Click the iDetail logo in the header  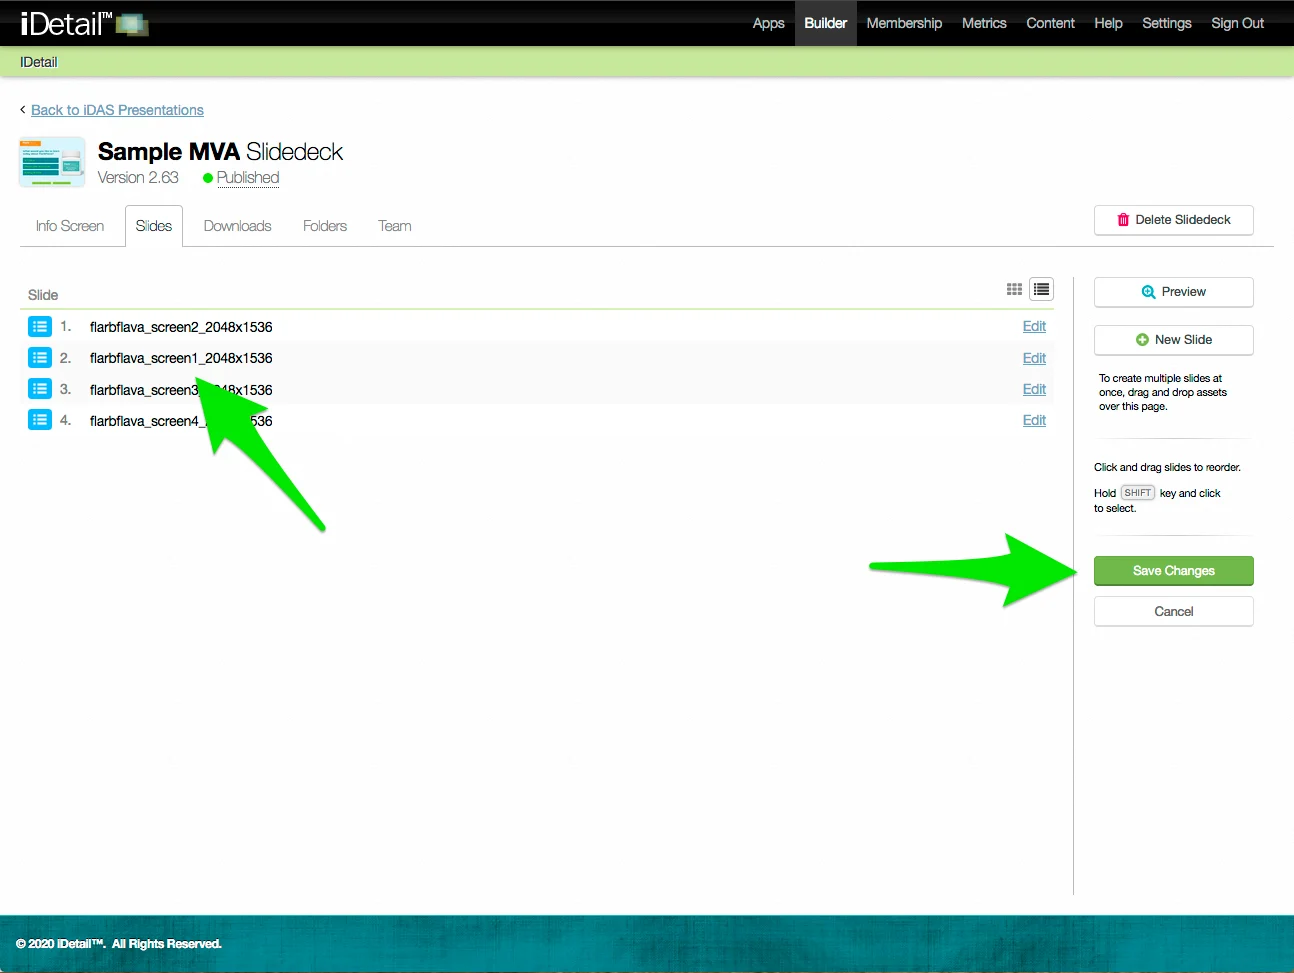(x=84, y=23)
